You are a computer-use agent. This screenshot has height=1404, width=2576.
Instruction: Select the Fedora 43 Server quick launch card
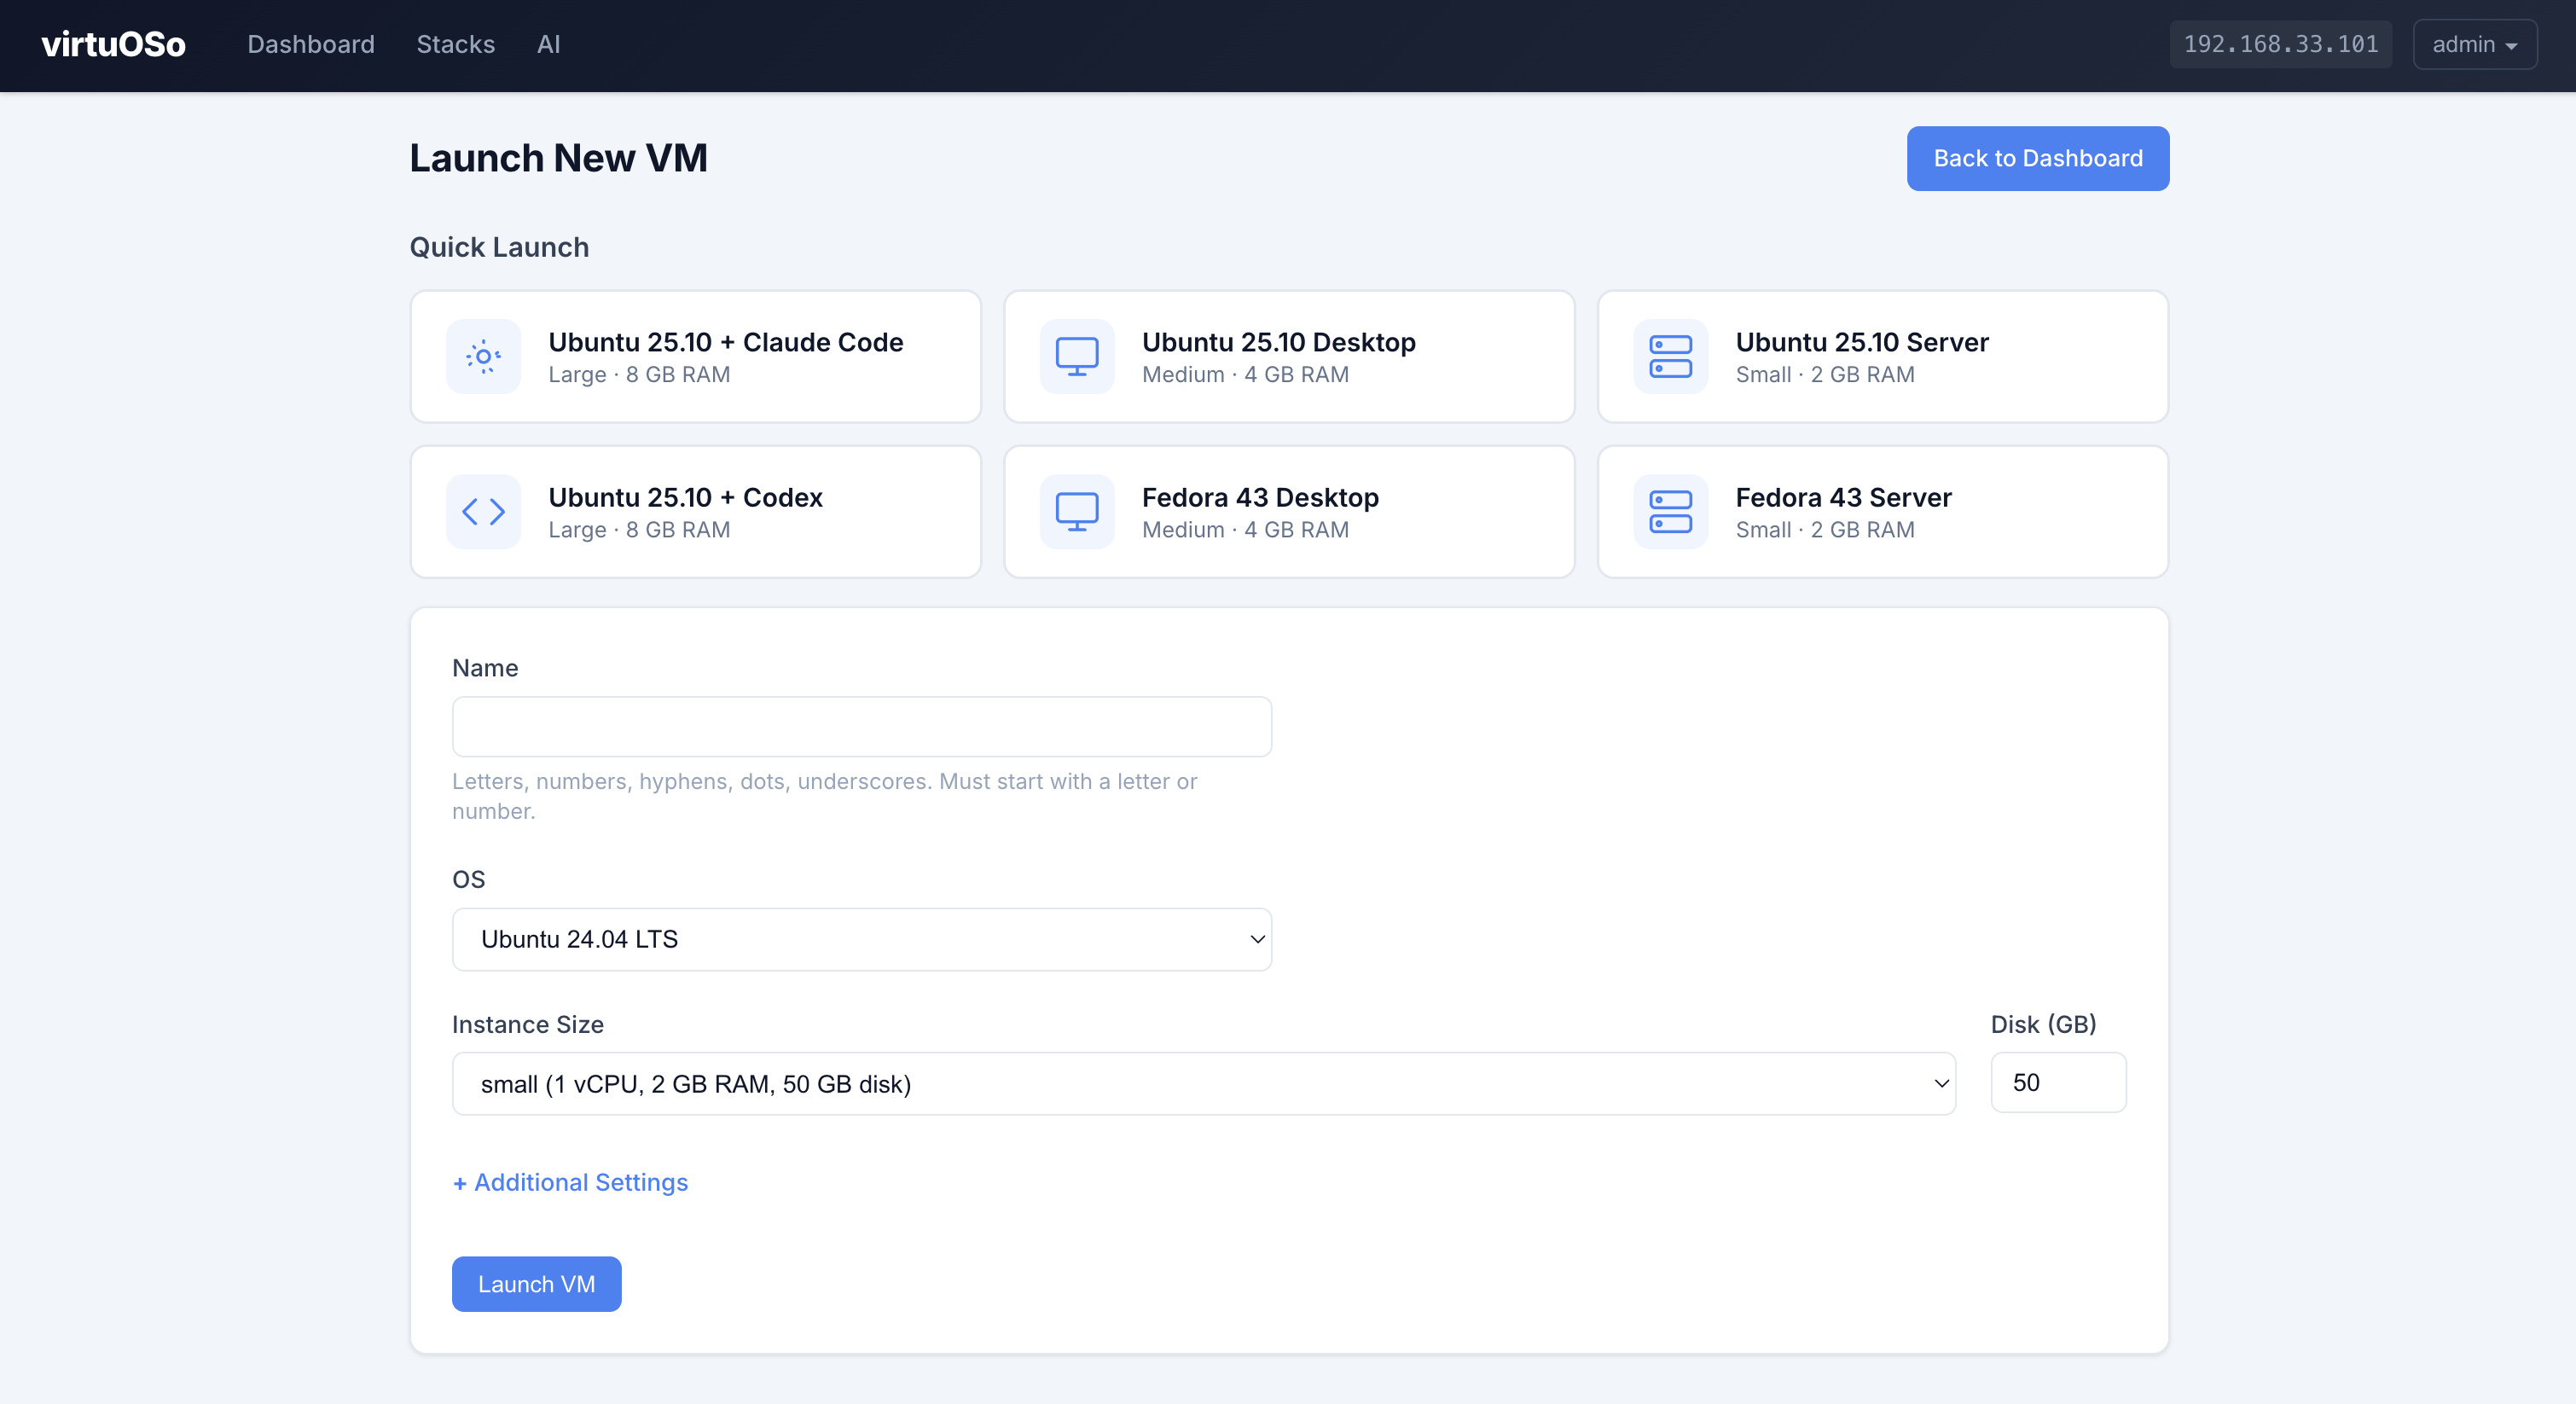[x=1882, y=511]
